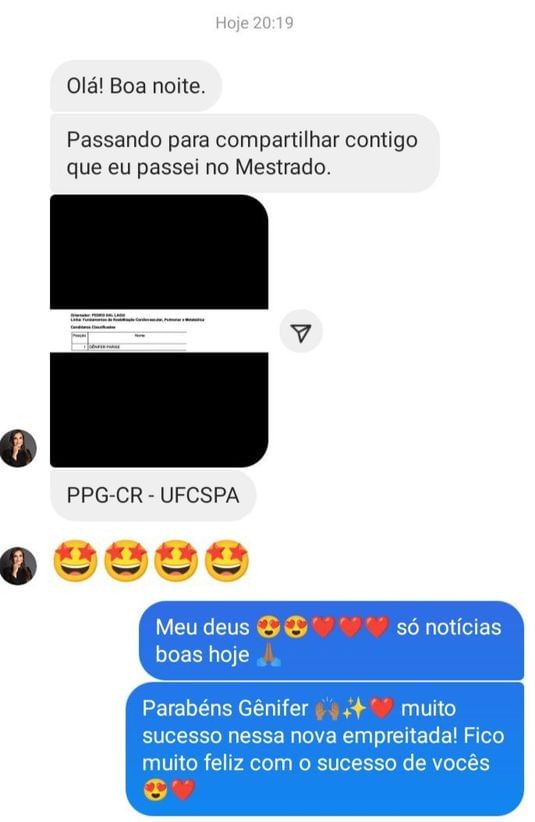Select the 'Meu deus' blue message bubble
The height and width of the screenshot is (822, 535).
[x=331, y=641]
